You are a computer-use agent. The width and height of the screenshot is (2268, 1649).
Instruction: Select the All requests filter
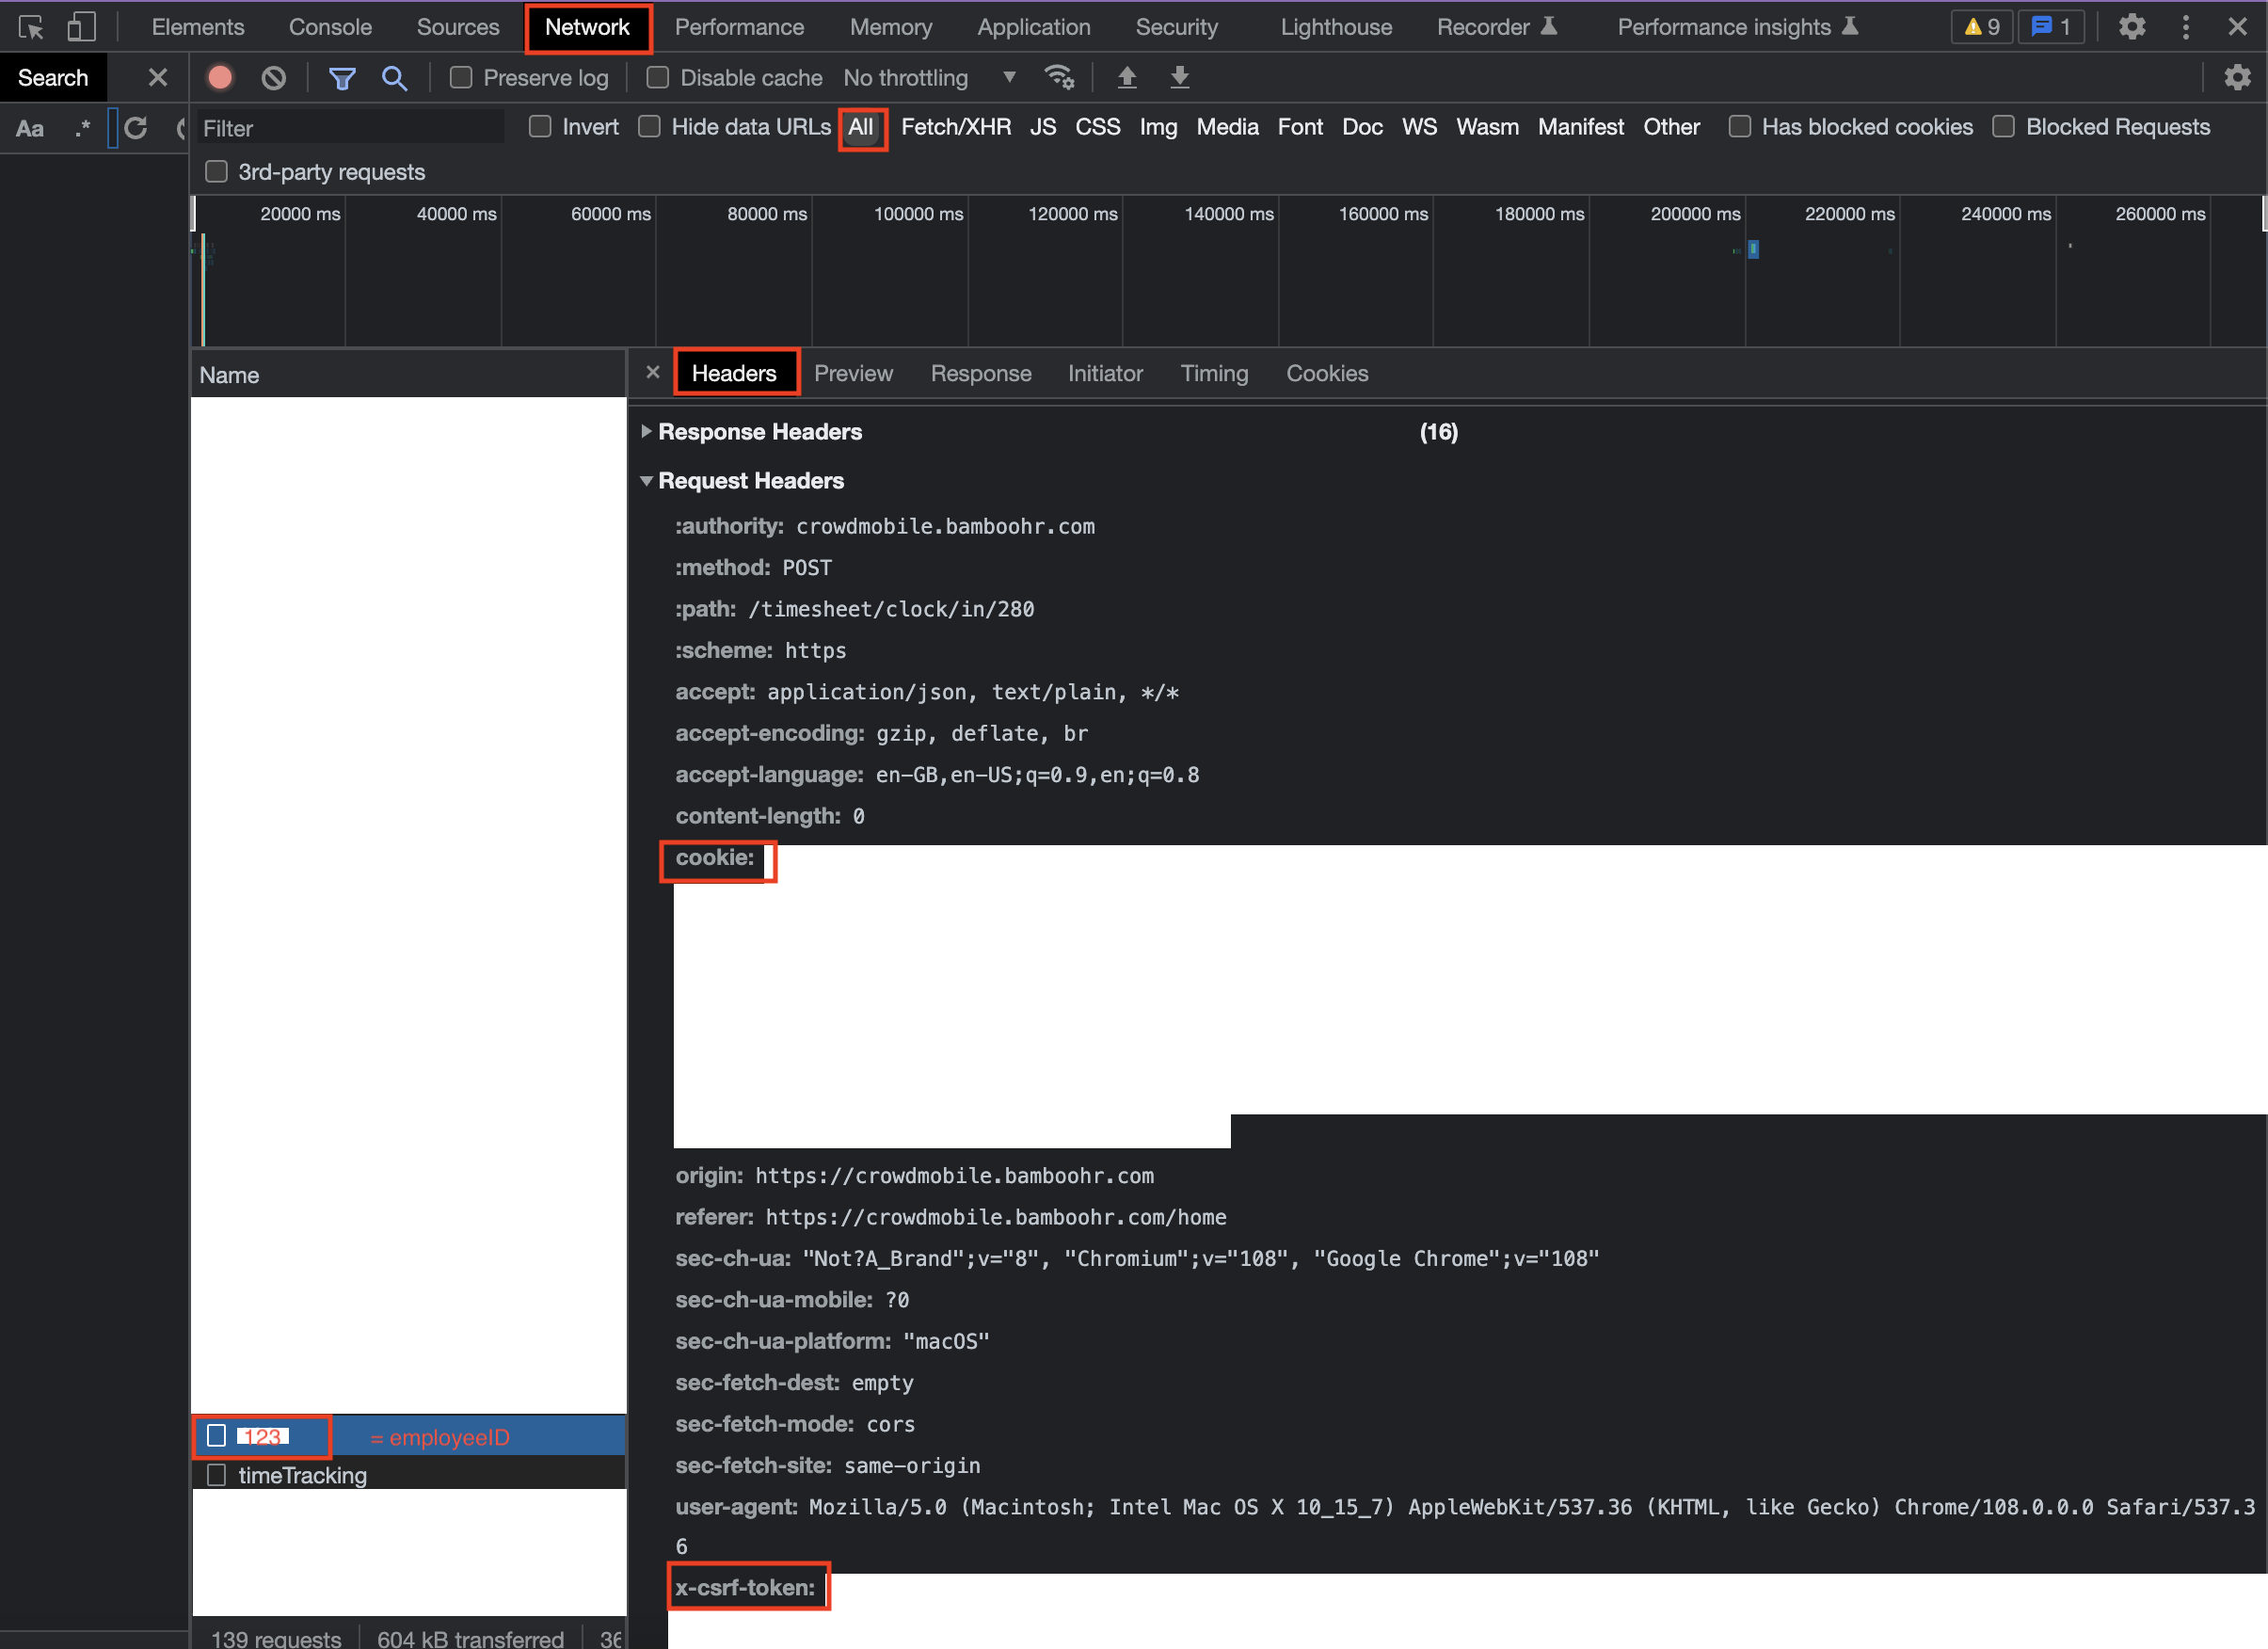coord(863,127)
